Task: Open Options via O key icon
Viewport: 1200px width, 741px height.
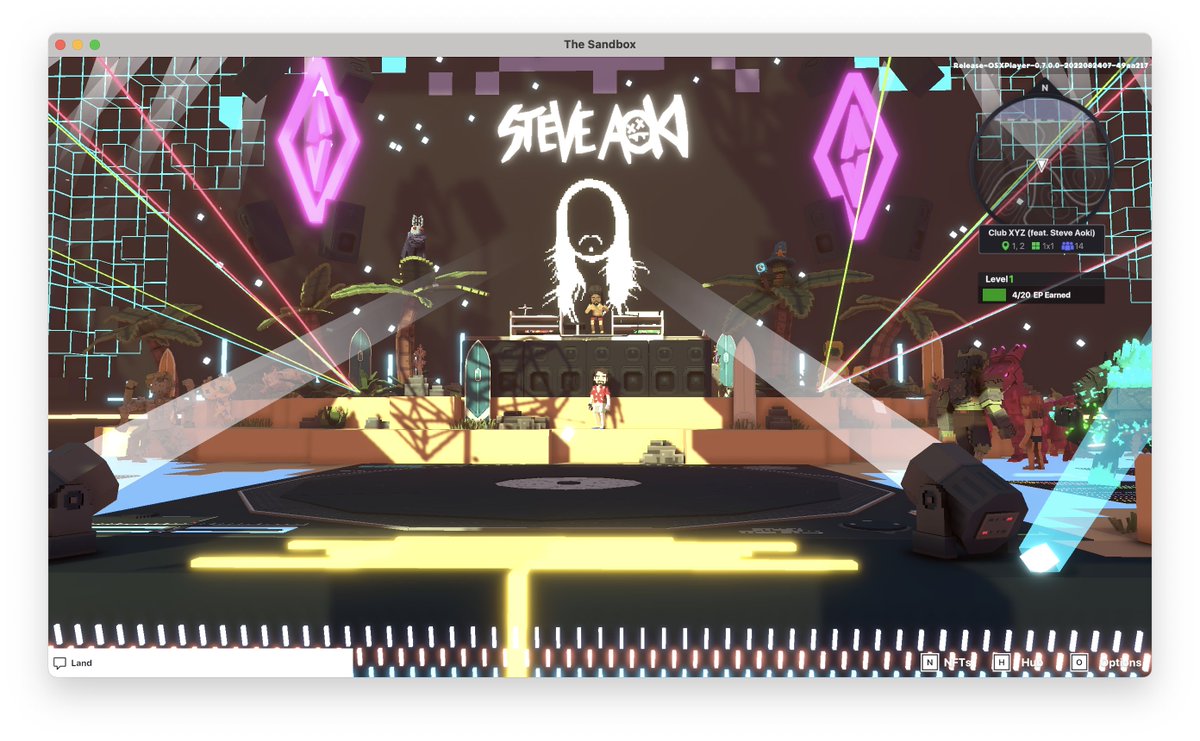Action: click(1079, 662)
